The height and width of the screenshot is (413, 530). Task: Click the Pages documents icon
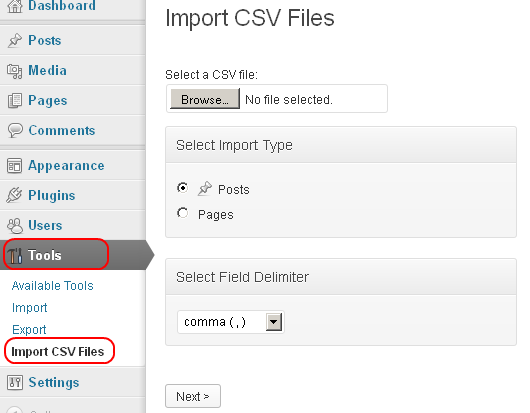(15, 101)
